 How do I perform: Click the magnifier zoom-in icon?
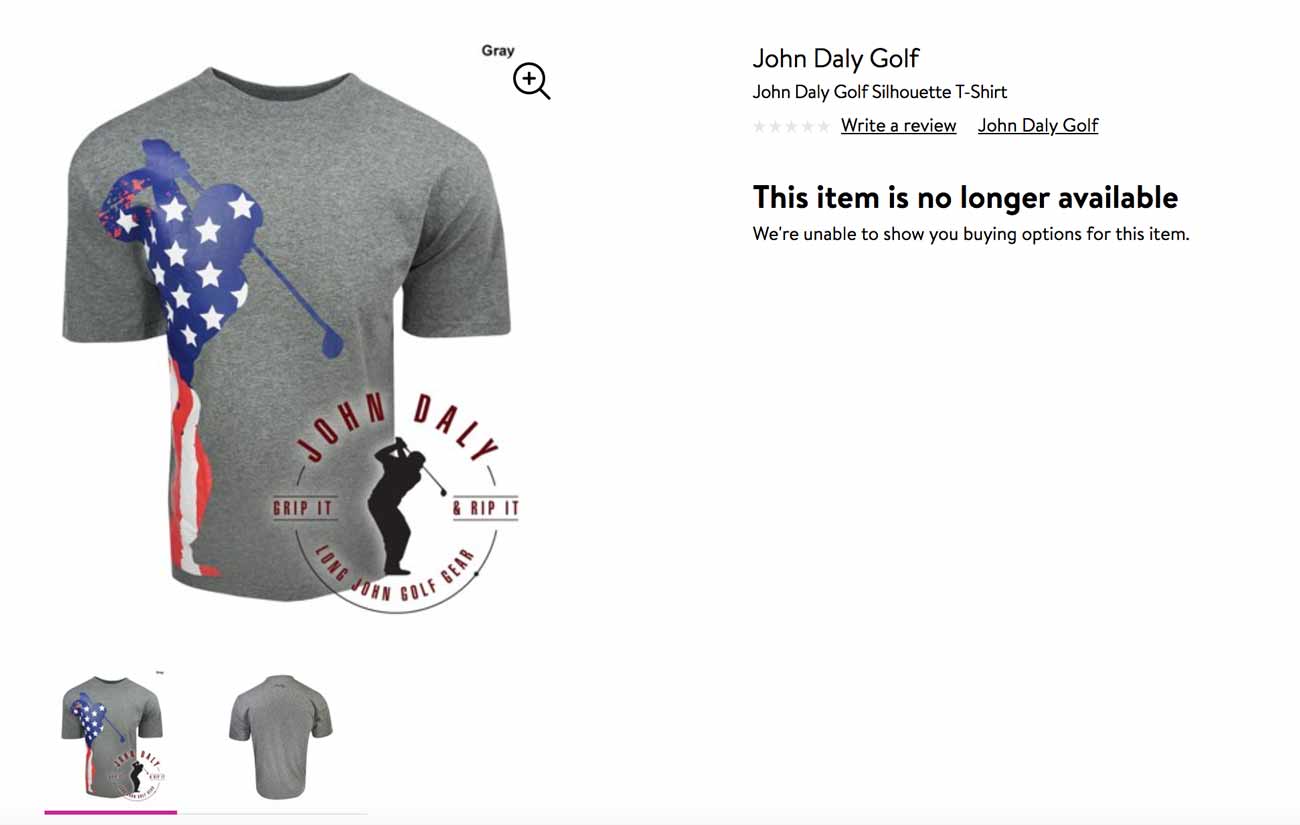pyautogui.click(x=532, y=82)
